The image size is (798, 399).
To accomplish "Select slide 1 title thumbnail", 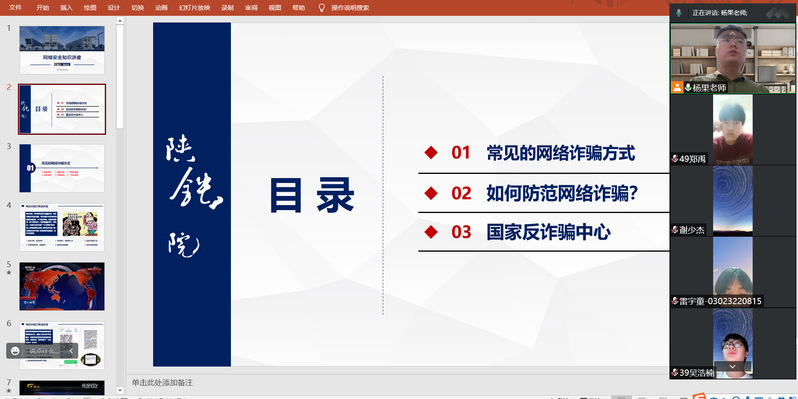I will tap(62, 50).
